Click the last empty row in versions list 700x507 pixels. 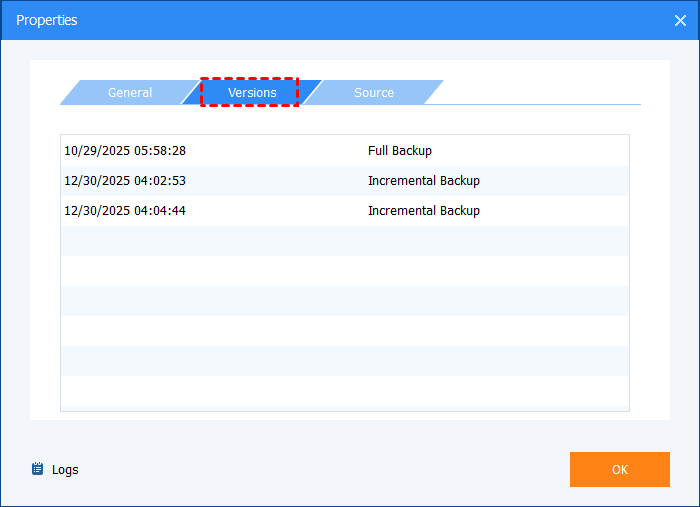(x=344, y=392)
